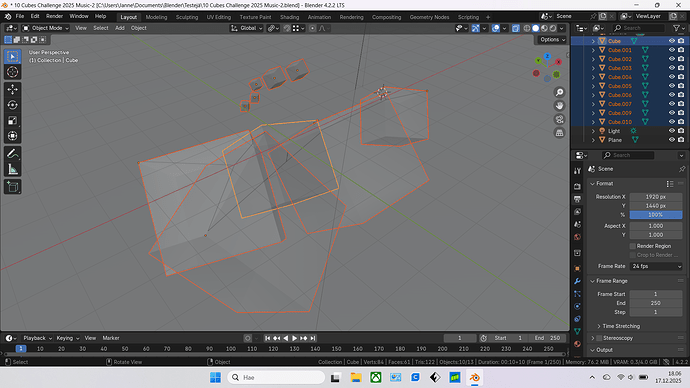The image size is (690, 388).
Task: Jump to the last frame
Action: [312, 338]
